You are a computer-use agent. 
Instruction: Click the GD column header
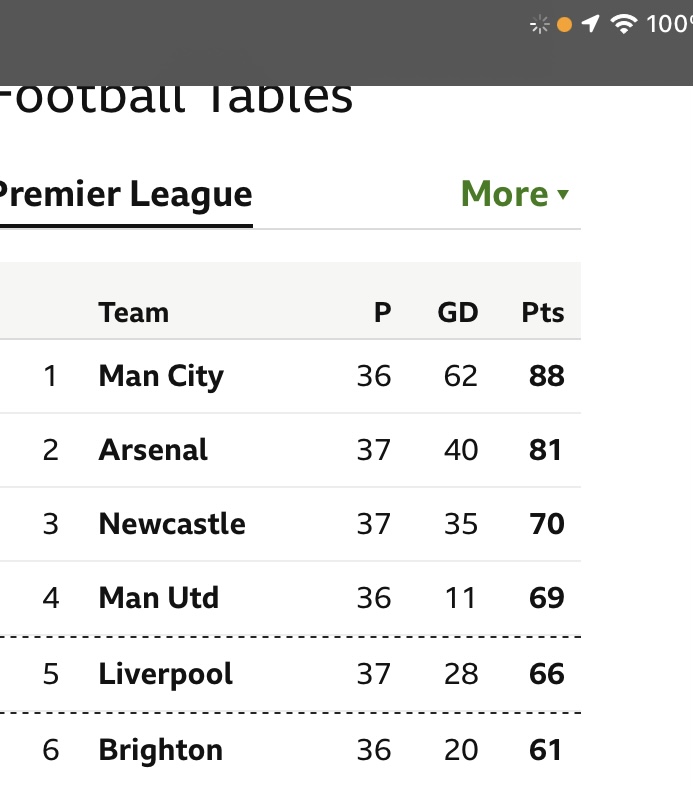click(457, 313)
